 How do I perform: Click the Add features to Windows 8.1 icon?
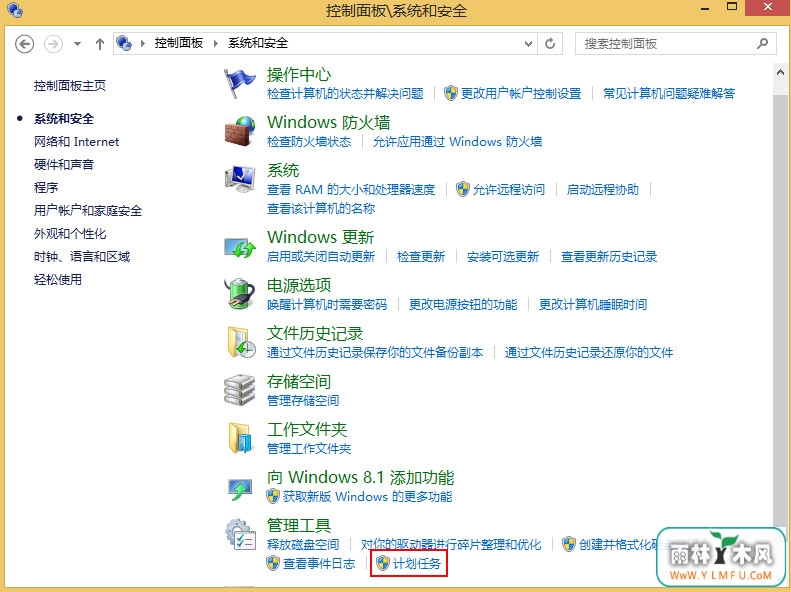[x=240, y=488]
